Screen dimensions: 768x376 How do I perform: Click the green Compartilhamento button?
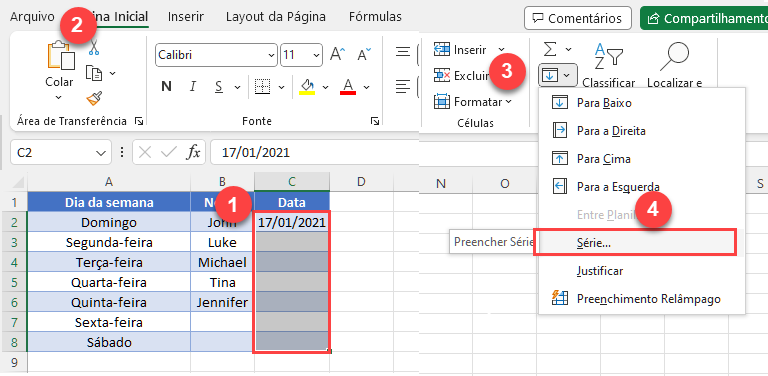tap(704, 19)
